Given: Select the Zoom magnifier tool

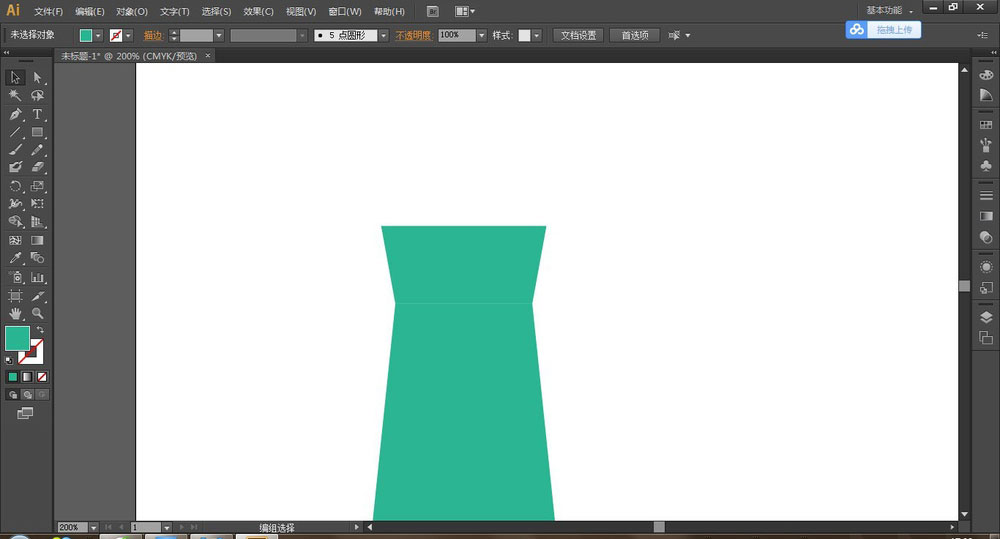Looking at the screenshot, I should pos(38,313).
